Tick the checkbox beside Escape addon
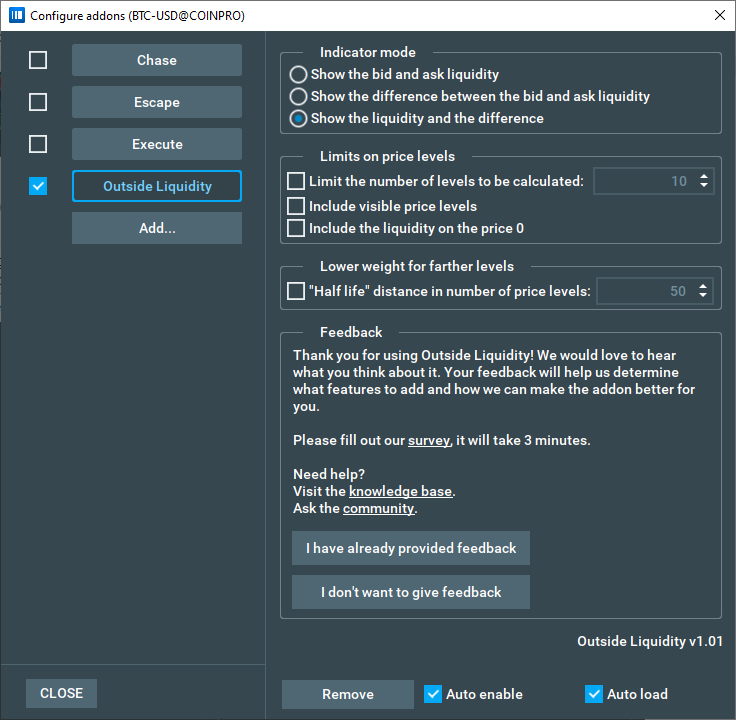The width and height of the screenshot is (736, 720). point(38,102)
